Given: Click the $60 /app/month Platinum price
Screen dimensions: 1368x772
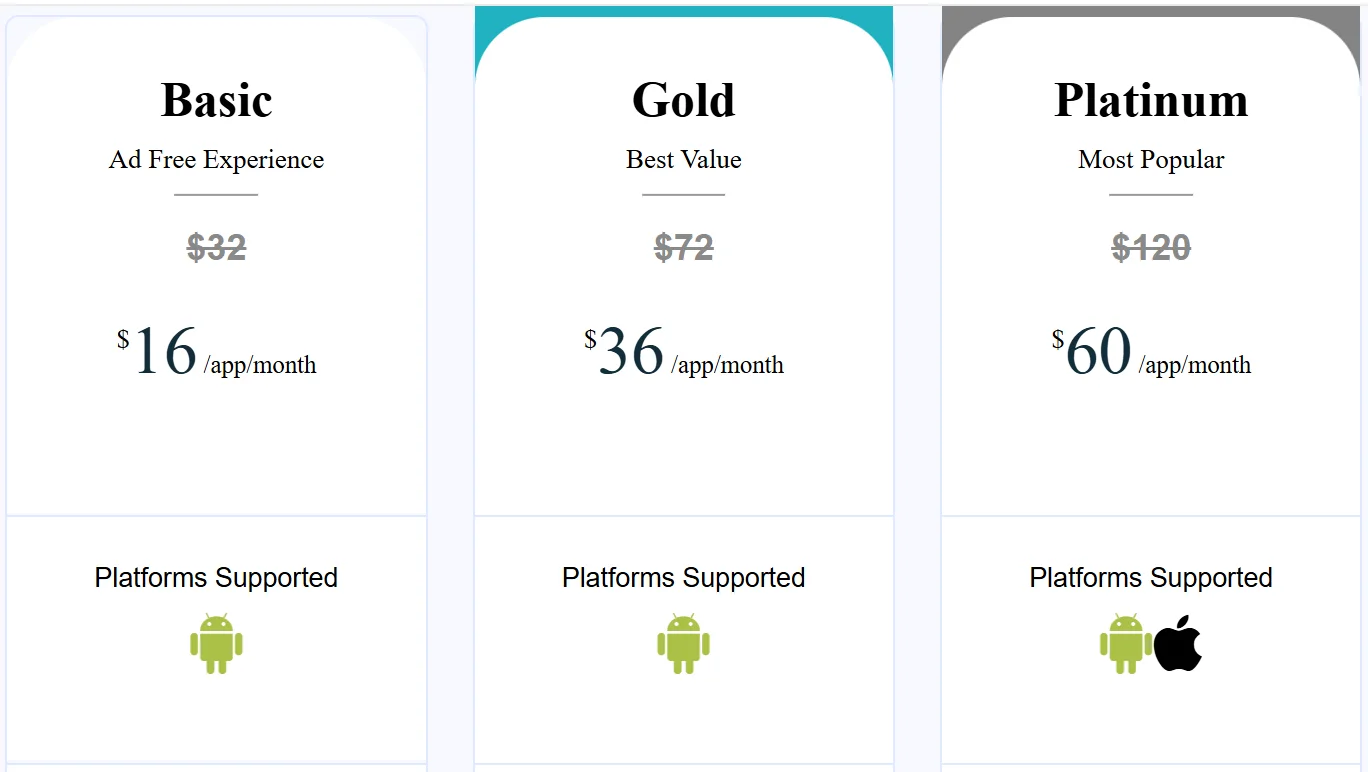Looking at the screenshot, I should pyautogui.click(x=1151, y=353).
